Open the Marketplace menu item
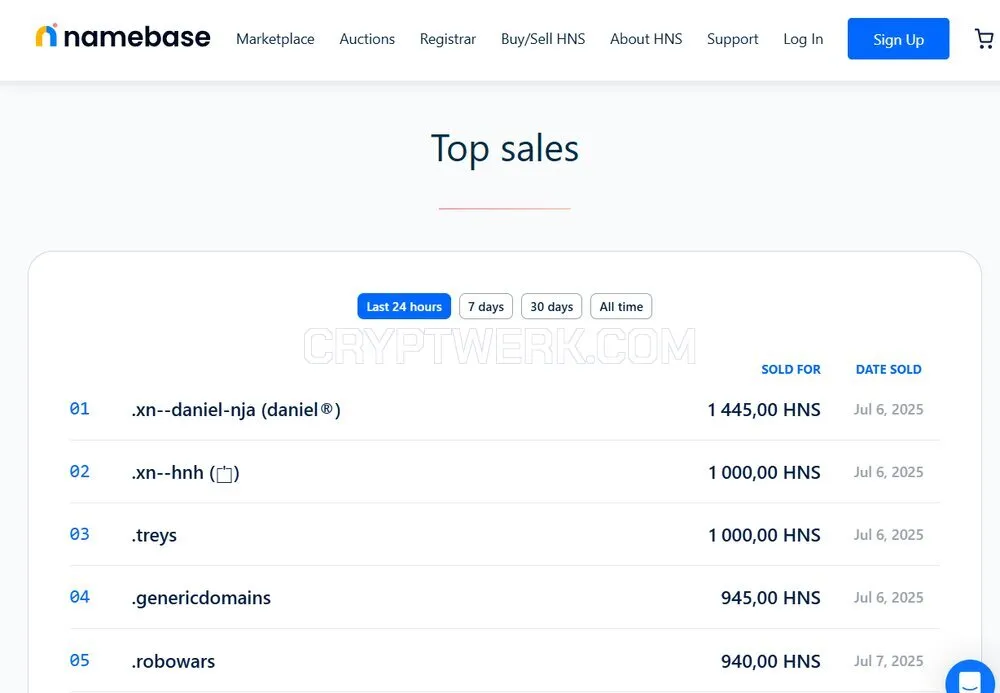 pyautogui.click(x=275, y=39)
